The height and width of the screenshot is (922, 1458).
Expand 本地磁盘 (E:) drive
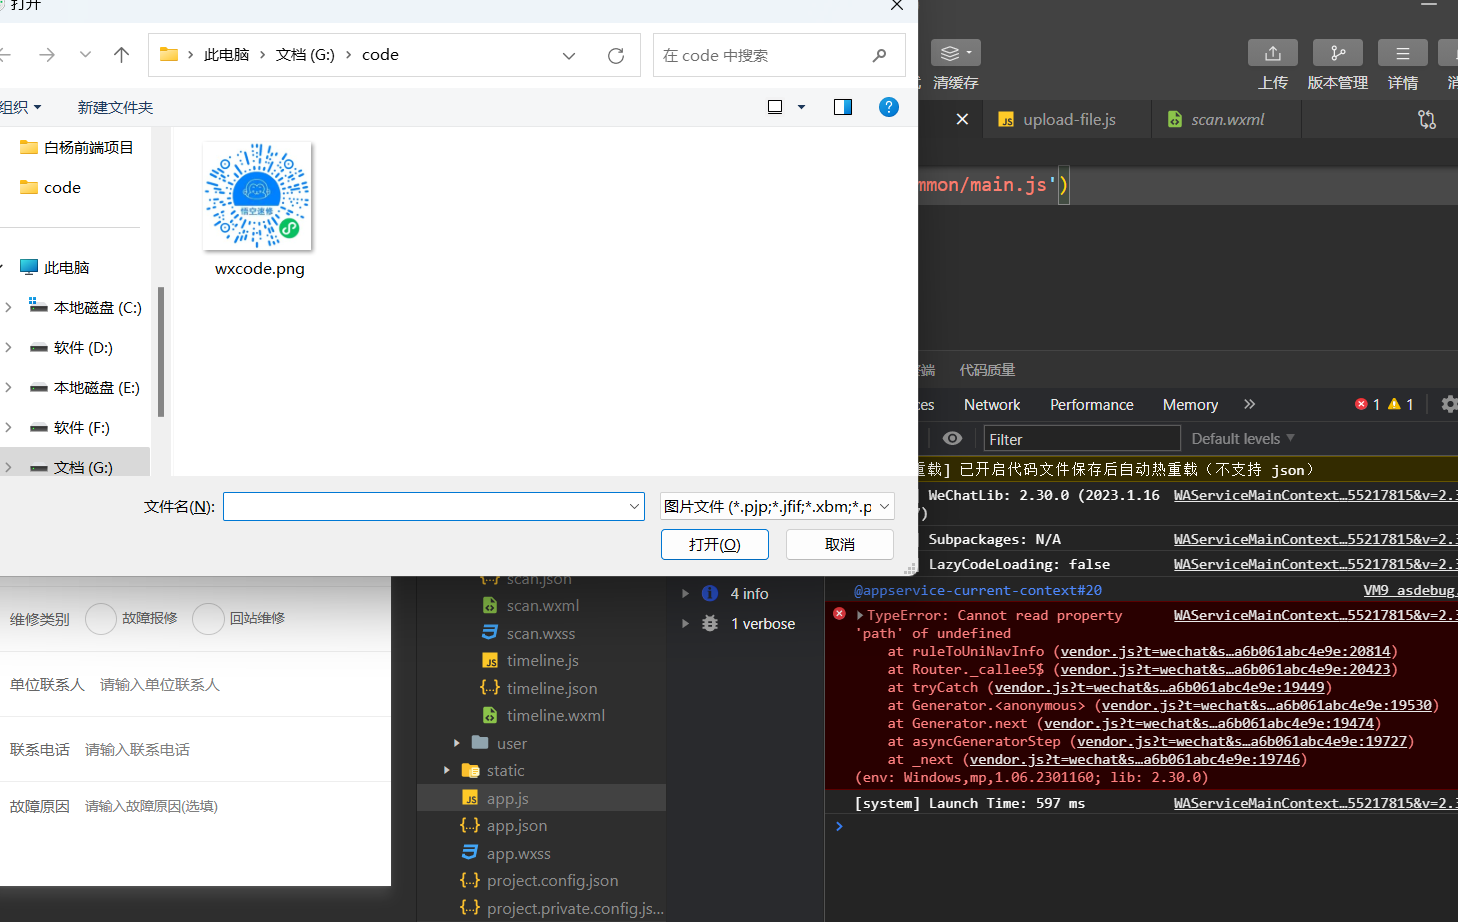pos(8,387)
